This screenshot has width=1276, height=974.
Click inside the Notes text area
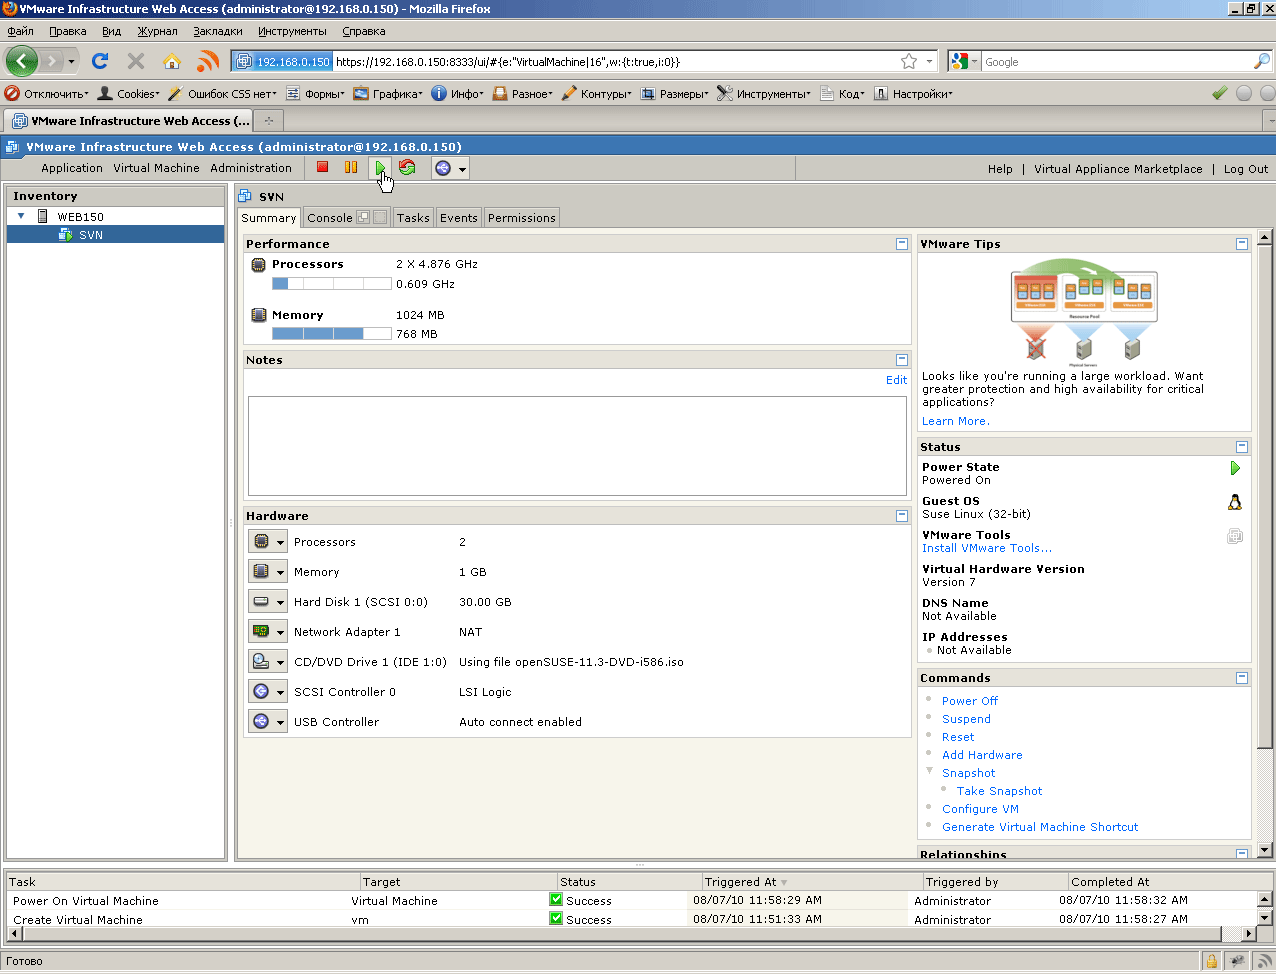(577, 446)
